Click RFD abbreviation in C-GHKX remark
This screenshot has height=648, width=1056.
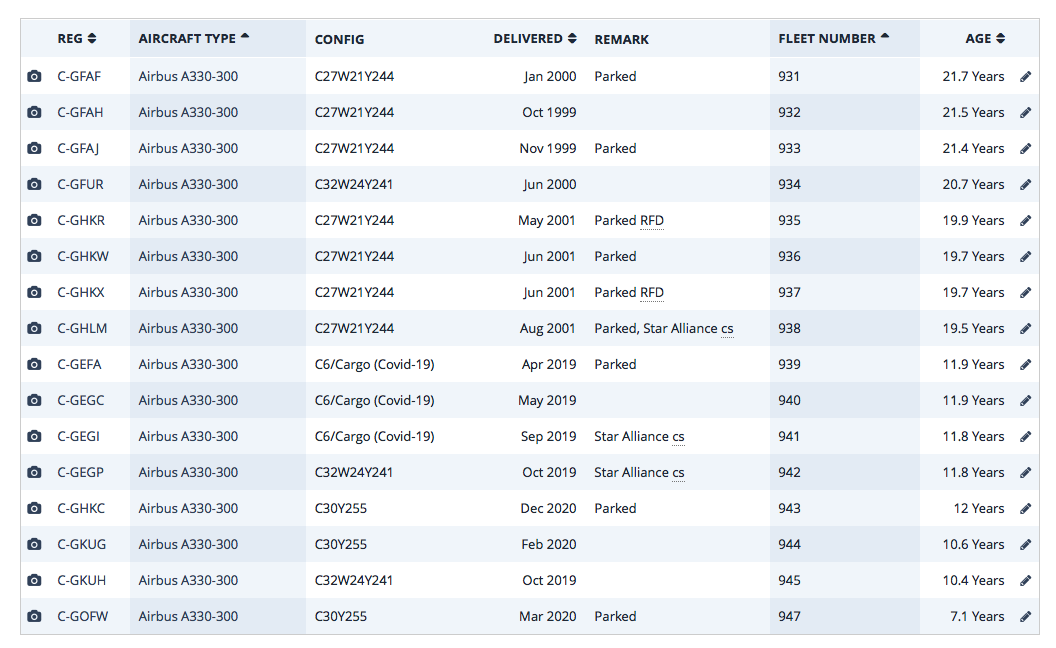coord(652,293)
